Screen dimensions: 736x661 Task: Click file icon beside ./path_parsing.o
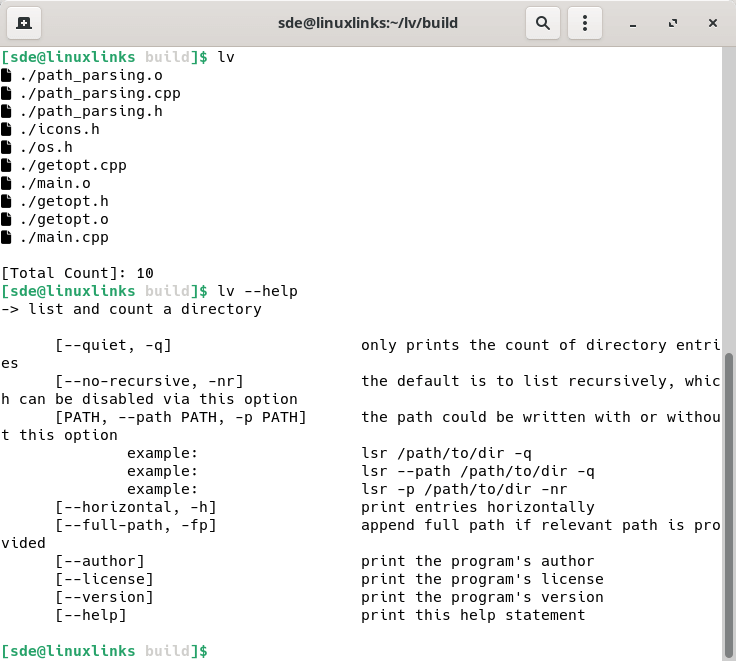tap(7, 75)
